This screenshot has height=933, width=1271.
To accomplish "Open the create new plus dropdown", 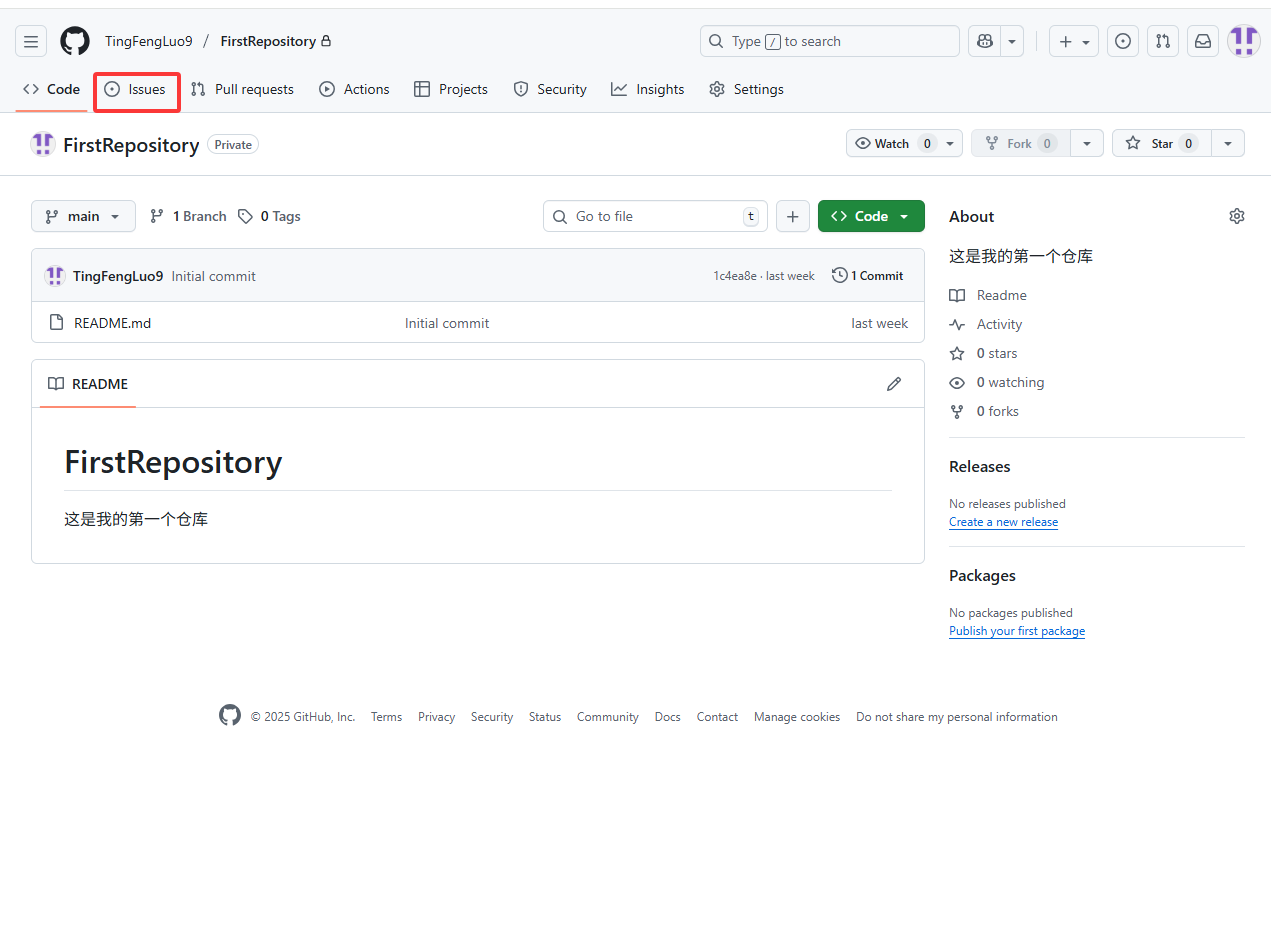I will click(1074, 41).
